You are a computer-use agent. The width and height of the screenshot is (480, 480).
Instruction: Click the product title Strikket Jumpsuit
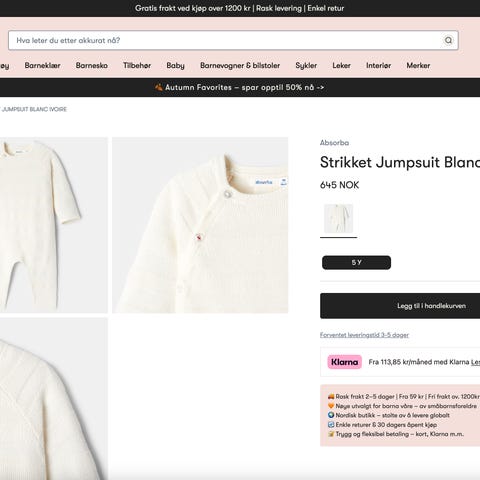400,162
